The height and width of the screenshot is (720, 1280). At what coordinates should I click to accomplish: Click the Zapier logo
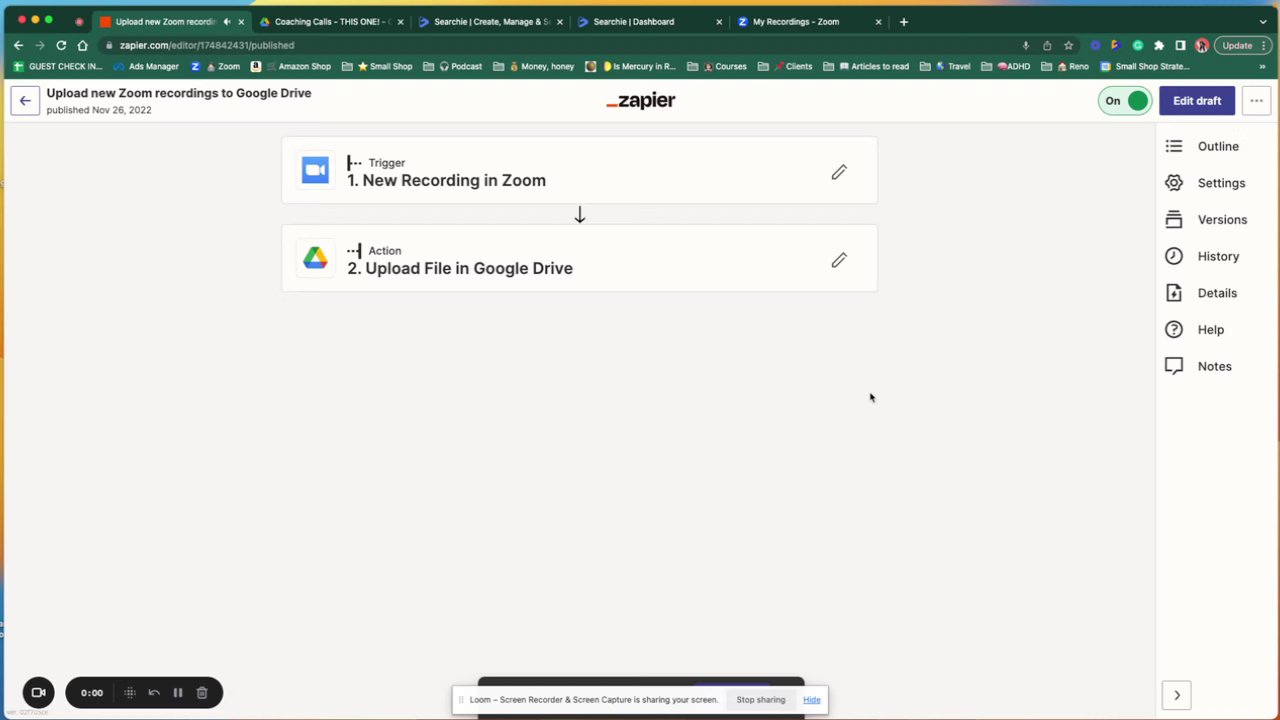640,101
